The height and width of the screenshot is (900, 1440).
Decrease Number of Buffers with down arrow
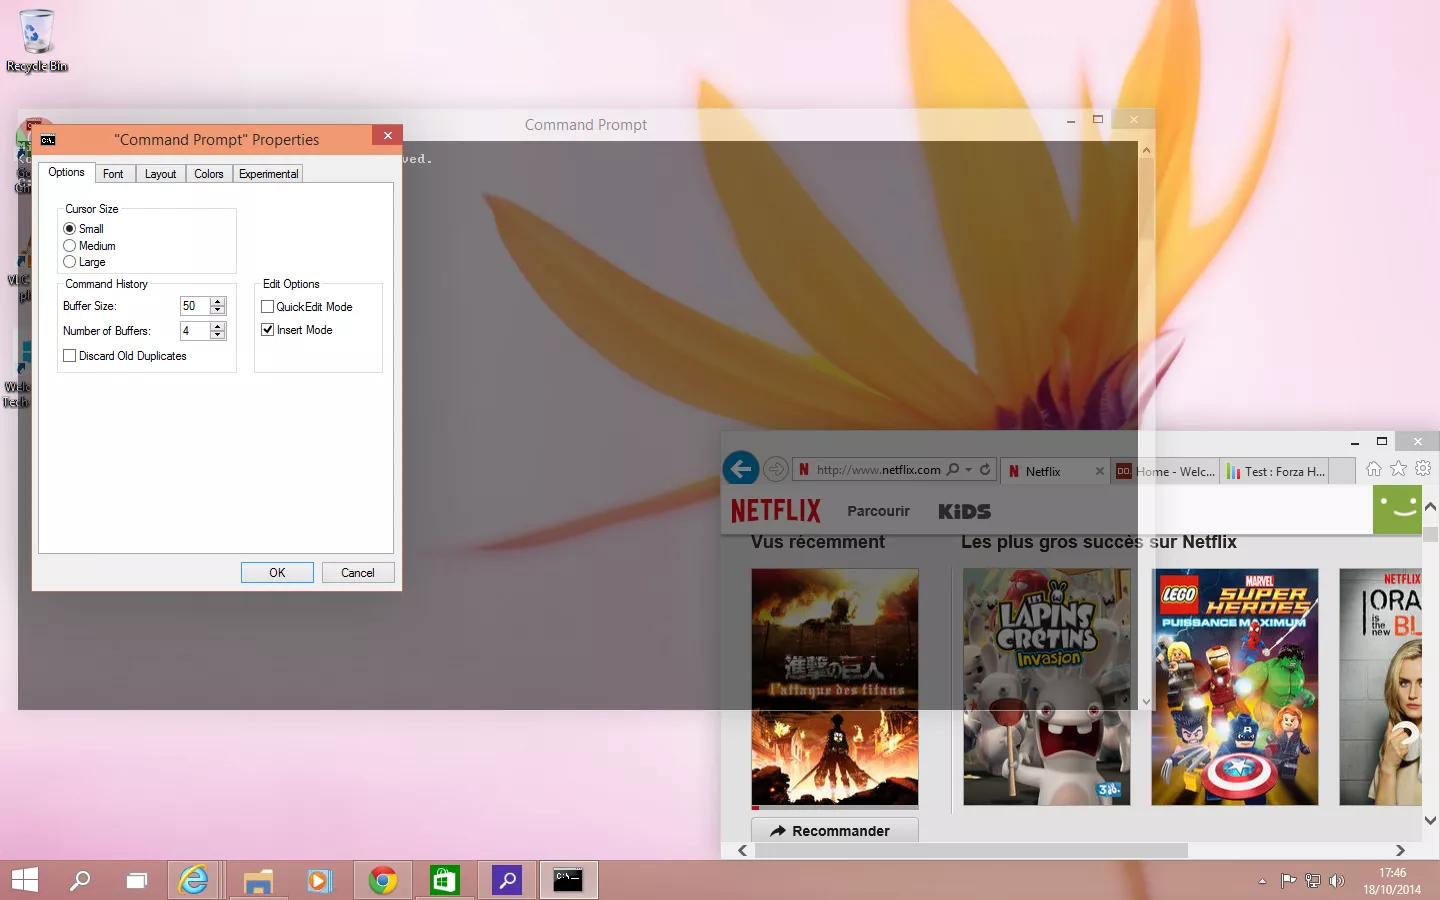(218, 335)
